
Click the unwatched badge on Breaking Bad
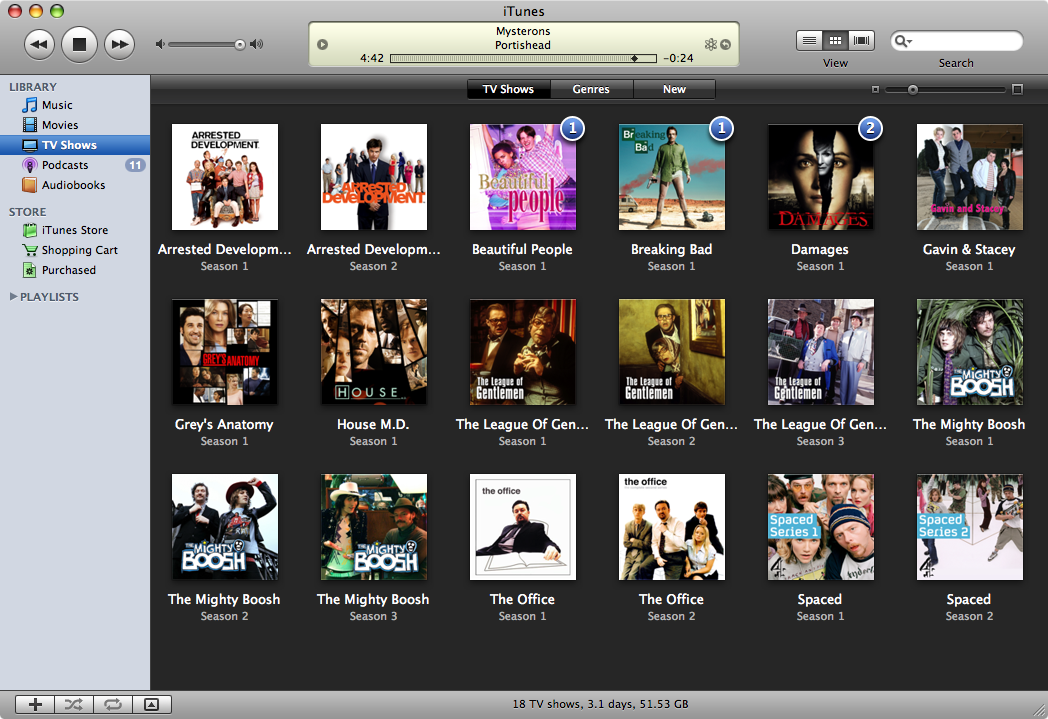(721, 128)
